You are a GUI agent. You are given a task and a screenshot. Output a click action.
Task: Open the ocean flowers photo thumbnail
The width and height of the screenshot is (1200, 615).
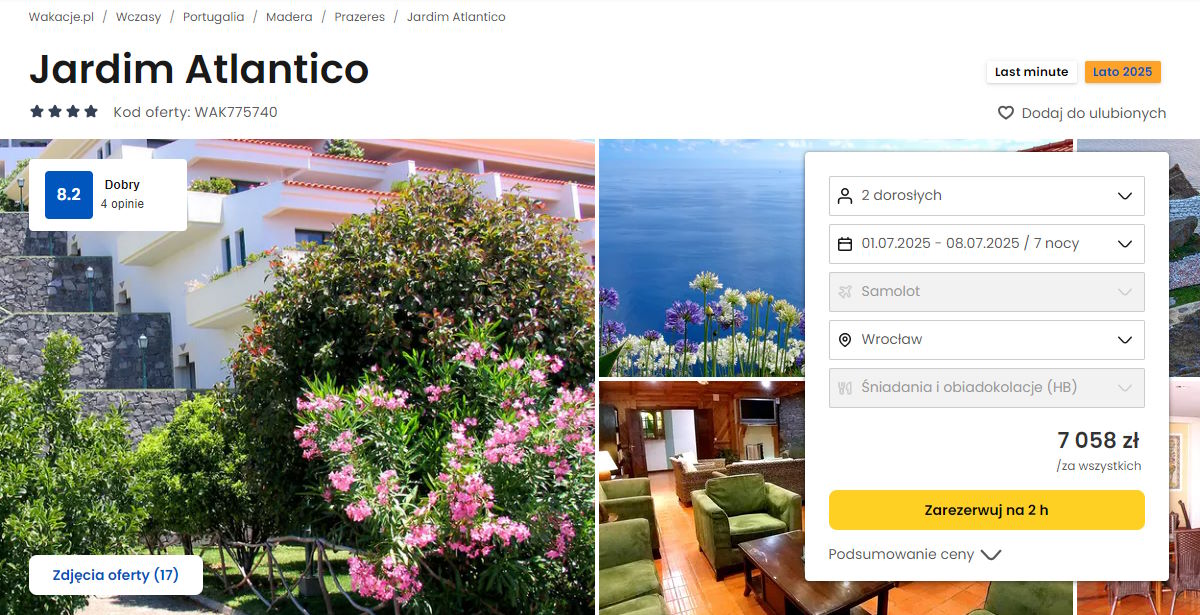tap(702, 258)
